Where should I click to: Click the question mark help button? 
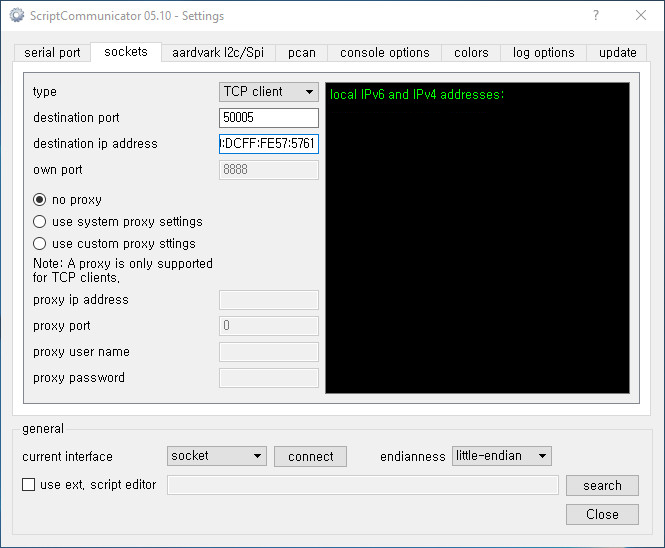point(596,16)
